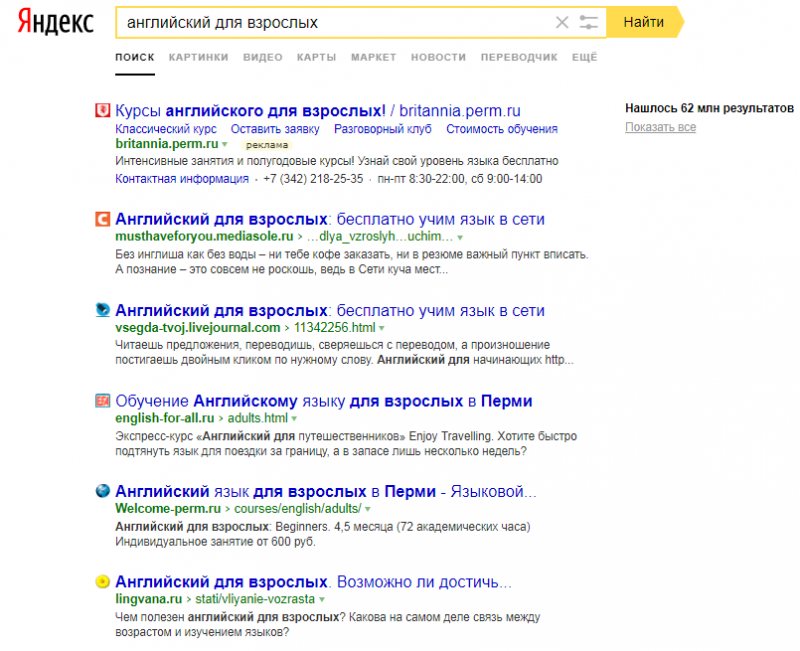The height and width of the screenshot is (651, 800).
Task: Click the musthaveforyou.mediasole.ru green URL
Action: (x=204, y=237)
